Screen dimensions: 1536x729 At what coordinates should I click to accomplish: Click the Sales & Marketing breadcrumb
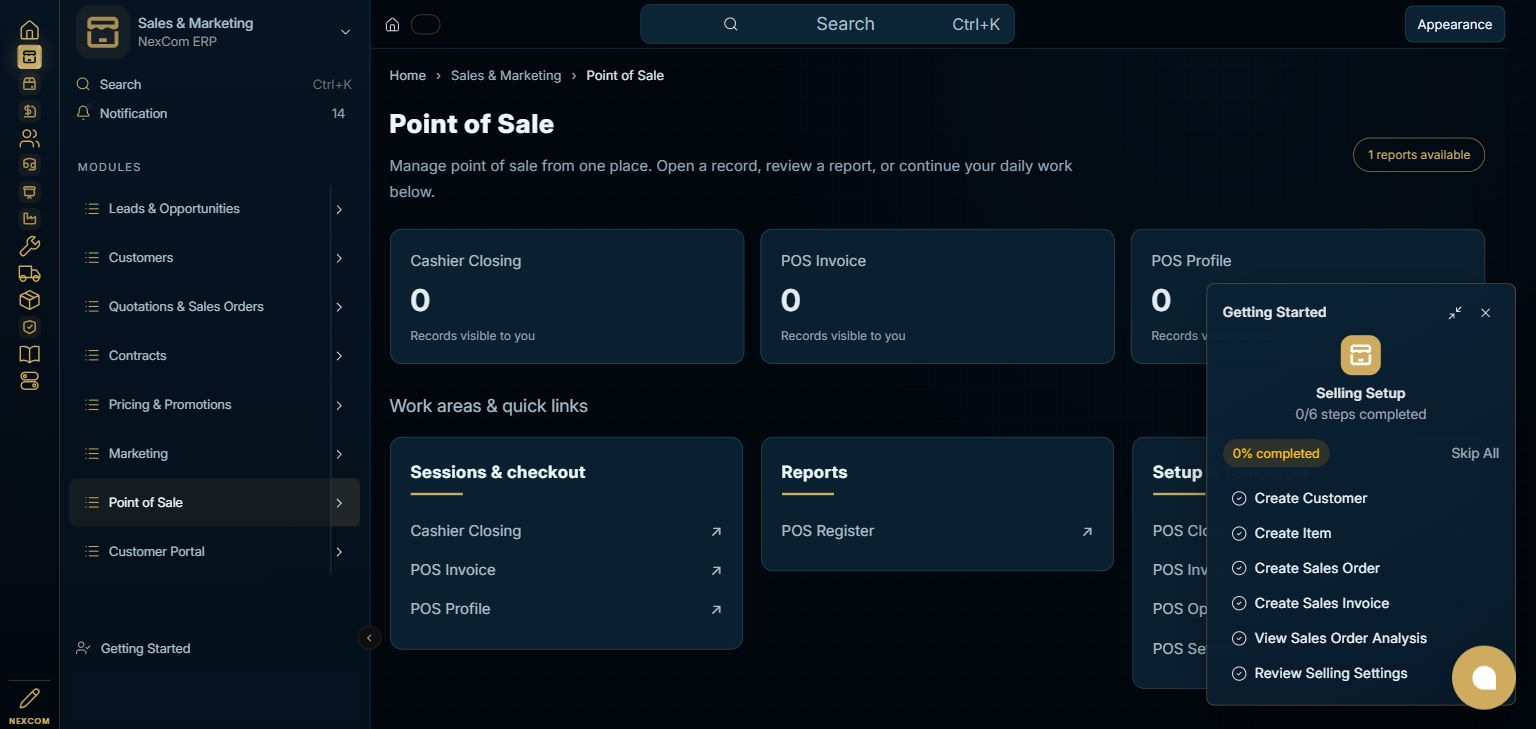(506, 76)
